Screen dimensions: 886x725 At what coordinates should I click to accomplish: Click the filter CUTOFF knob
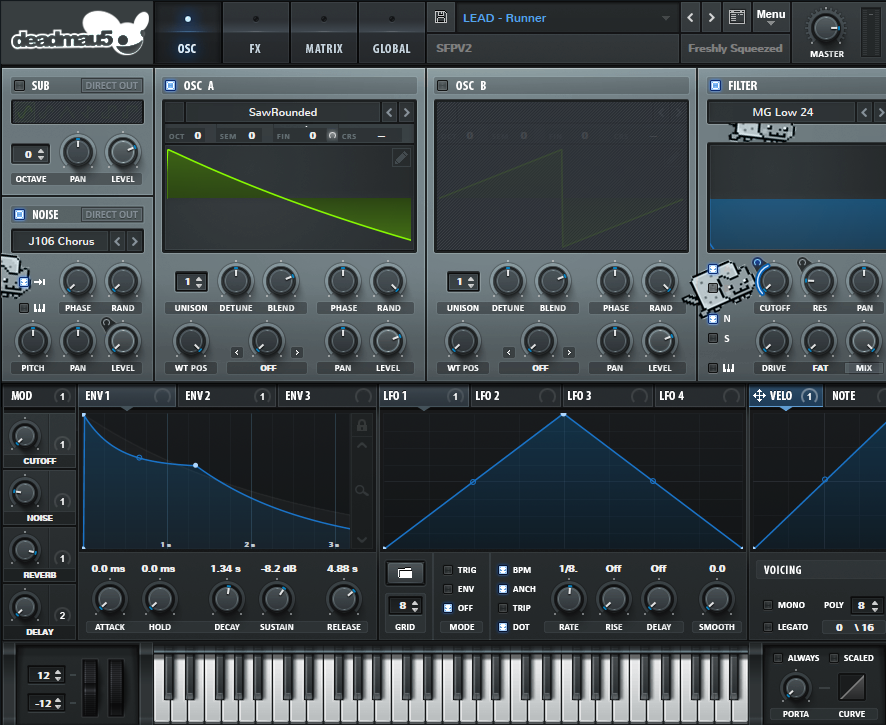click(774, 281)
